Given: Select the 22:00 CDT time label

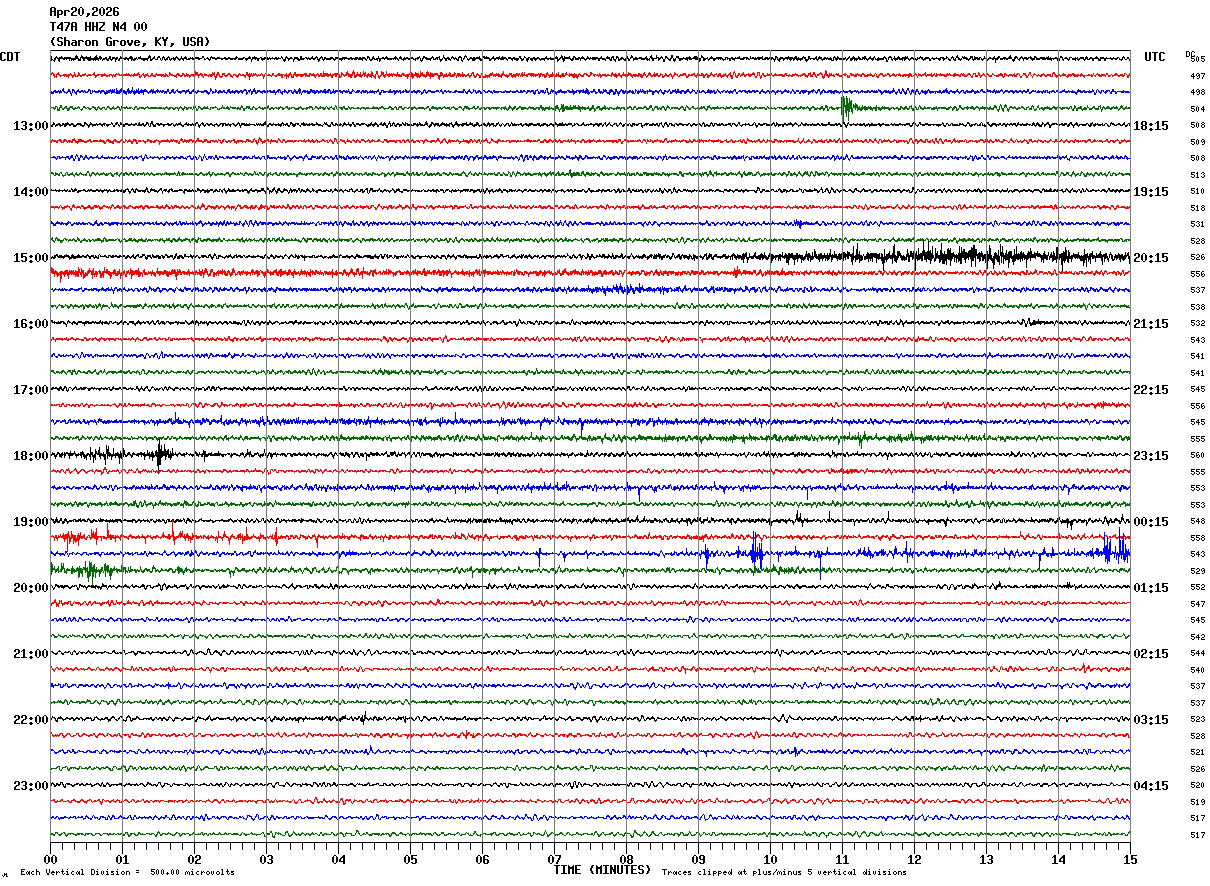Looking at the screenshot, I should [x=31, y=720].
